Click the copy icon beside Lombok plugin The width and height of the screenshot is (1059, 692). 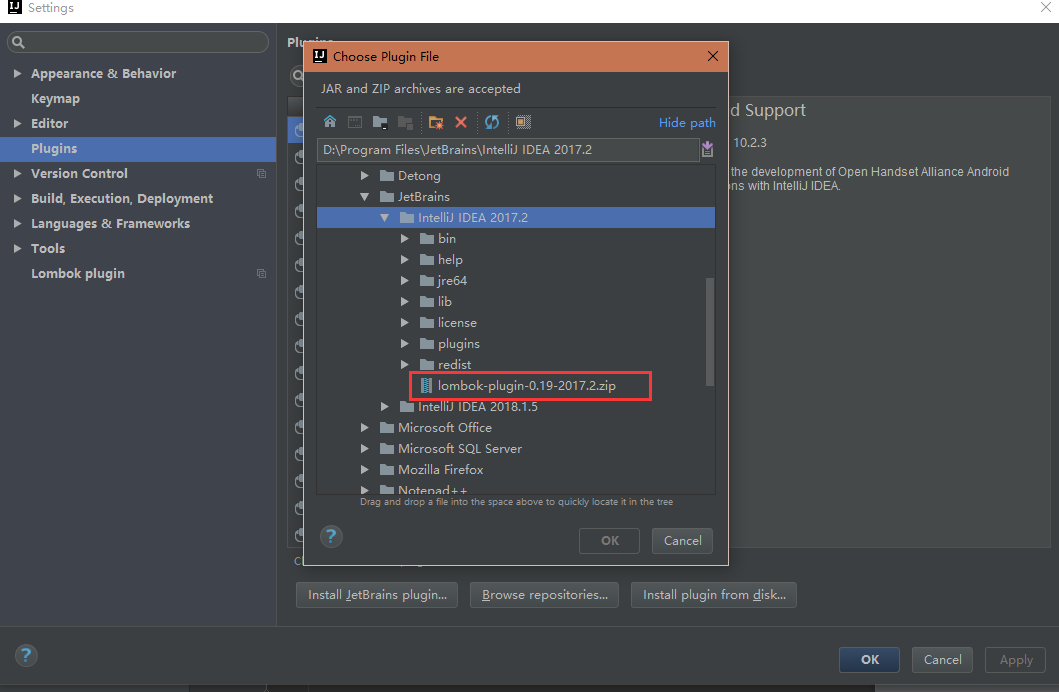point(261,273)
